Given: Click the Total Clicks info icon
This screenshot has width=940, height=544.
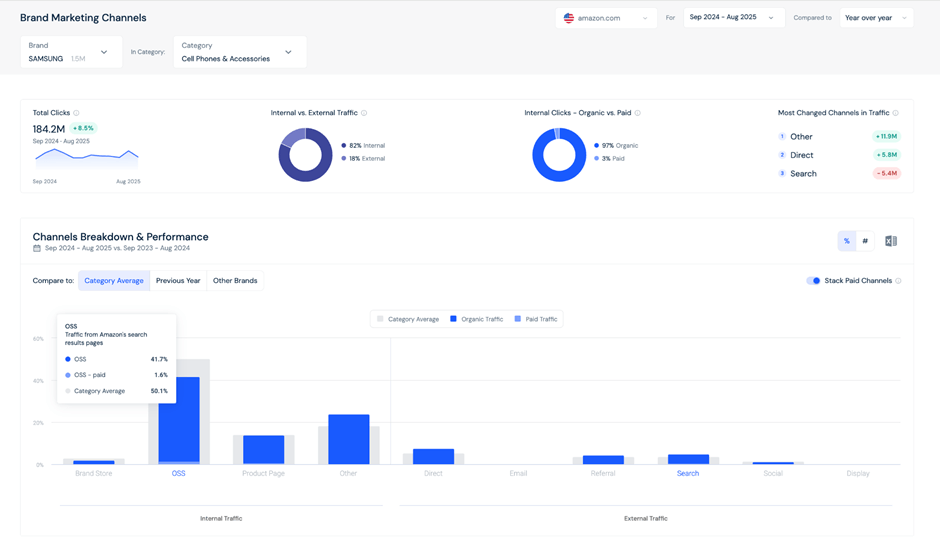Looking at the screenshot, I should (x=76, y=113).
